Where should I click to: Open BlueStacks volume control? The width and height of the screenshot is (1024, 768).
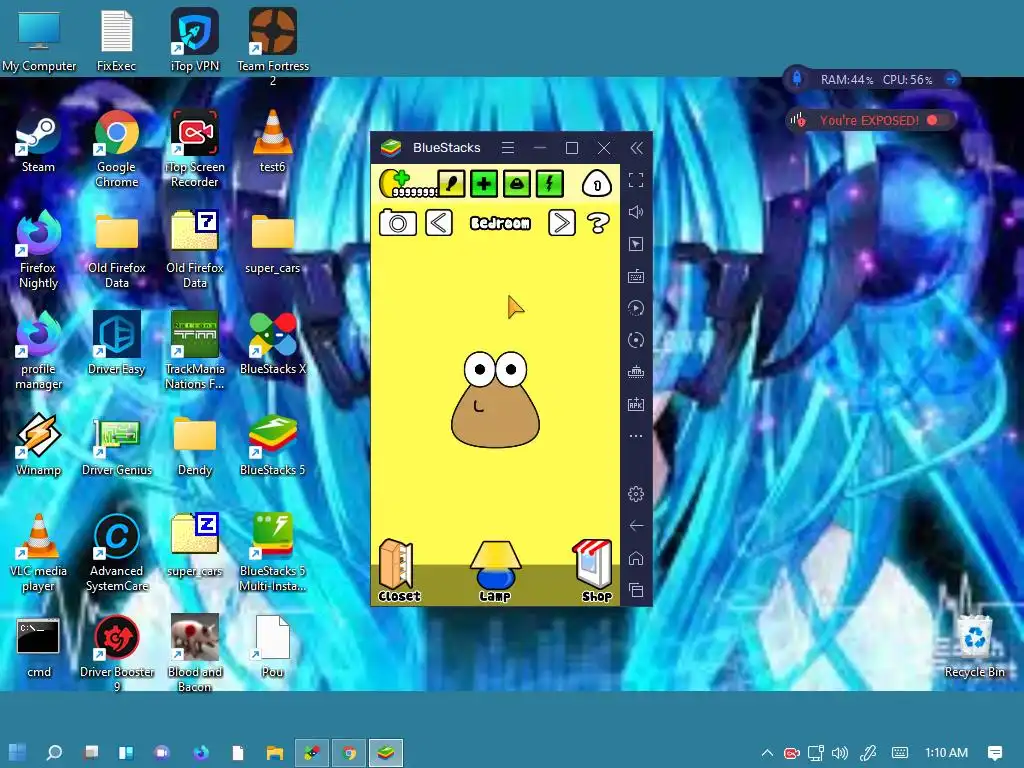pyautogui.click(x=635, y=212)
